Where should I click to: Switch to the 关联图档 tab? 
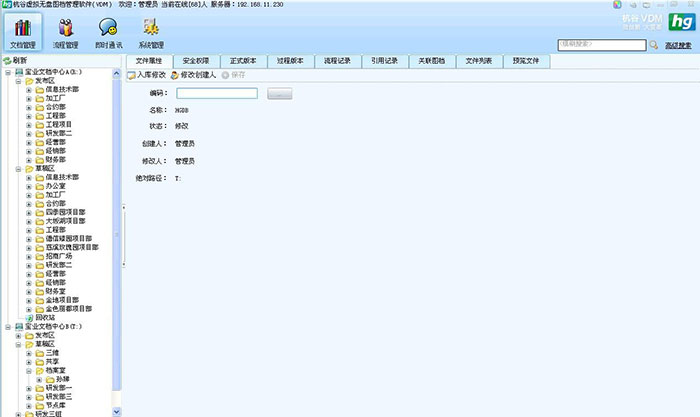coord(432,61)
